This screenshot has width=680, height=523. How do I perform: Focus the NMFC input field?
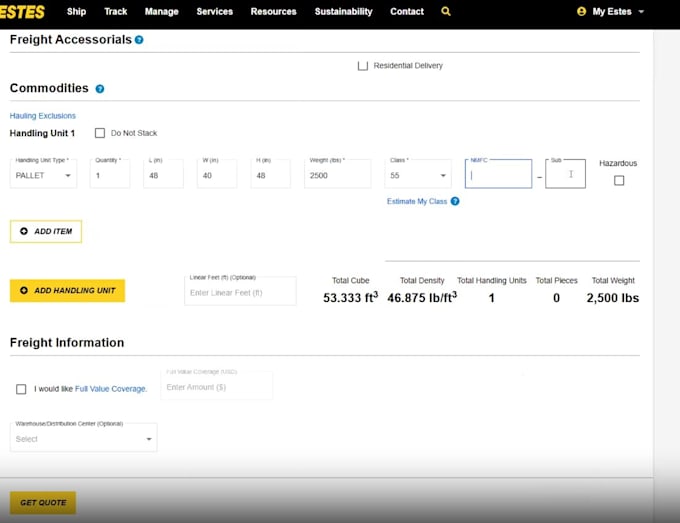click(498, 174)
